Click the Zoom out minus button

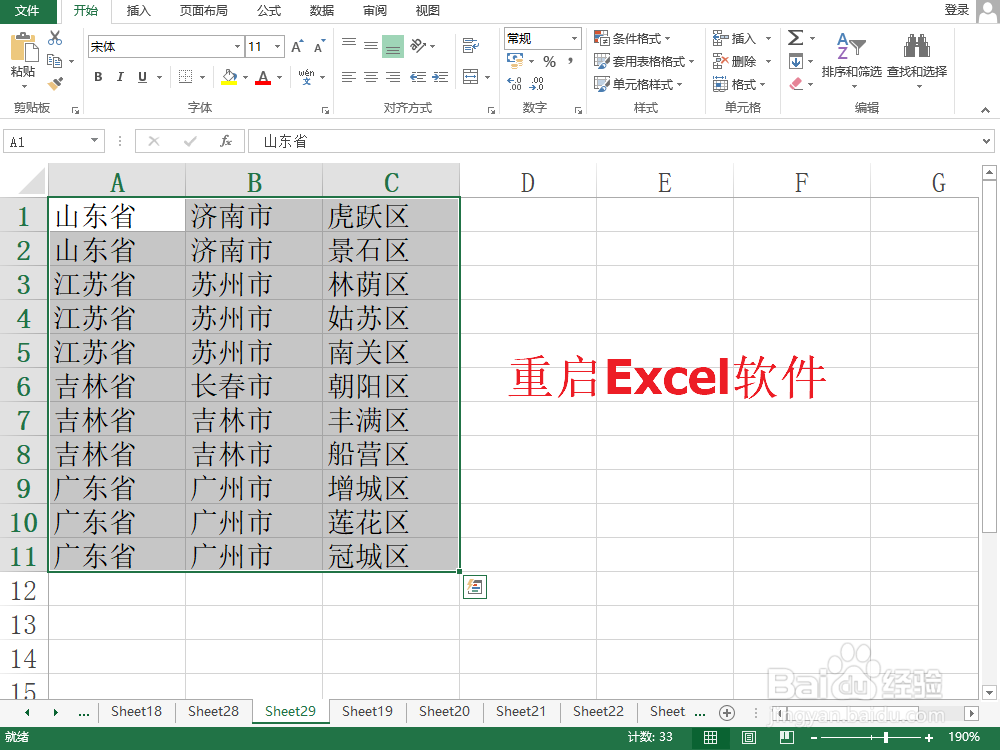[x=814, y=738]
